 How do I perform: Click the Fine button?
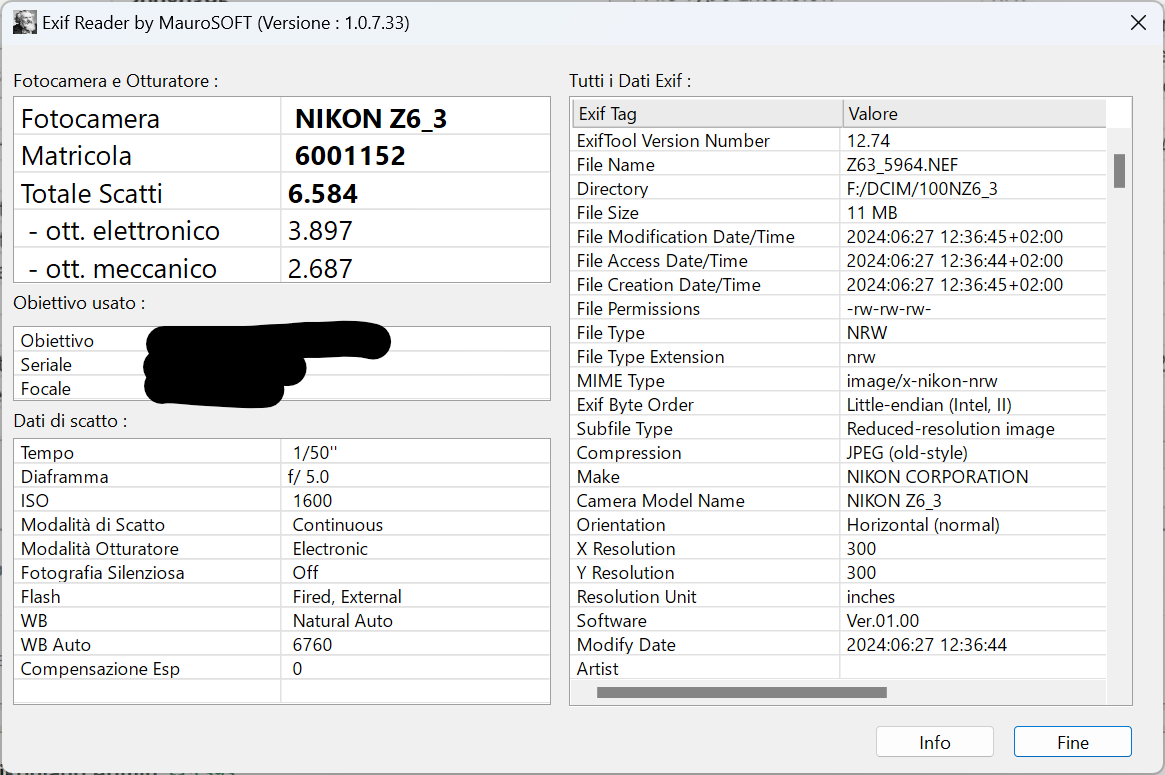coord(1072,742)
